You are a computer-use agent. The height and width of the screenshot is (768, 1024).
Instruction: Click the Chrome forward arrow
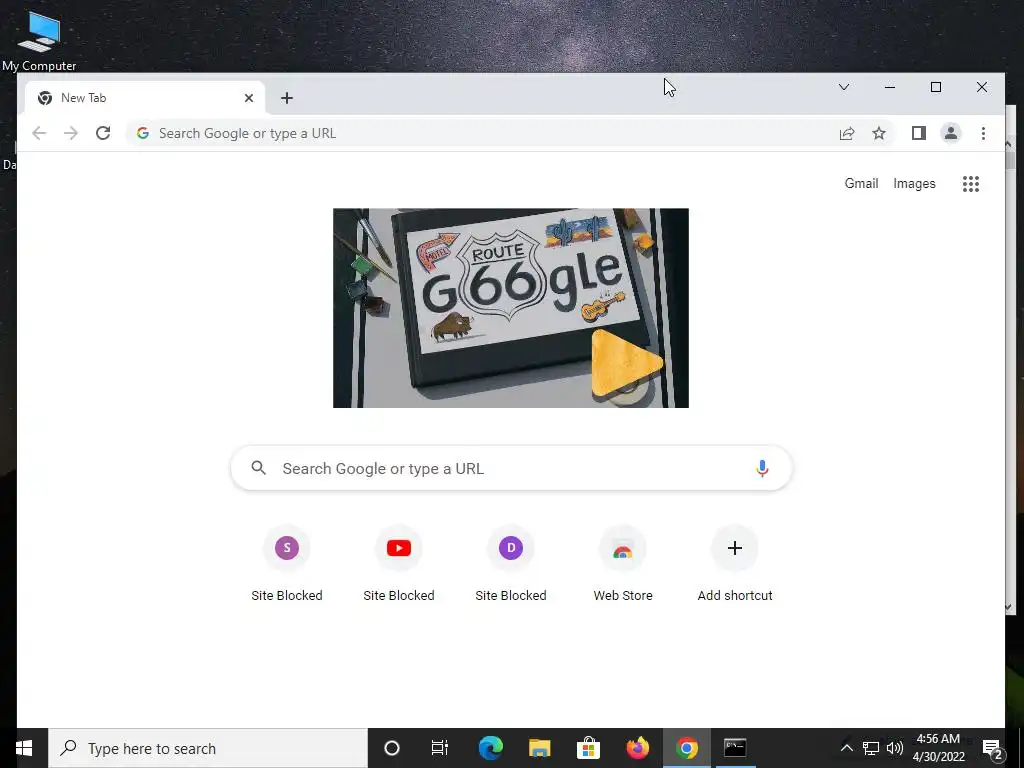[71, 133]
